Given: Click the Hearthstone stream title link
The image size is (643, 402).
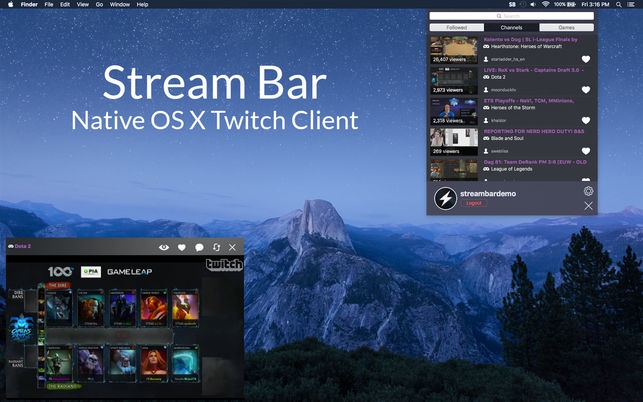Looking at the screenshot, I should click(531, 40).
